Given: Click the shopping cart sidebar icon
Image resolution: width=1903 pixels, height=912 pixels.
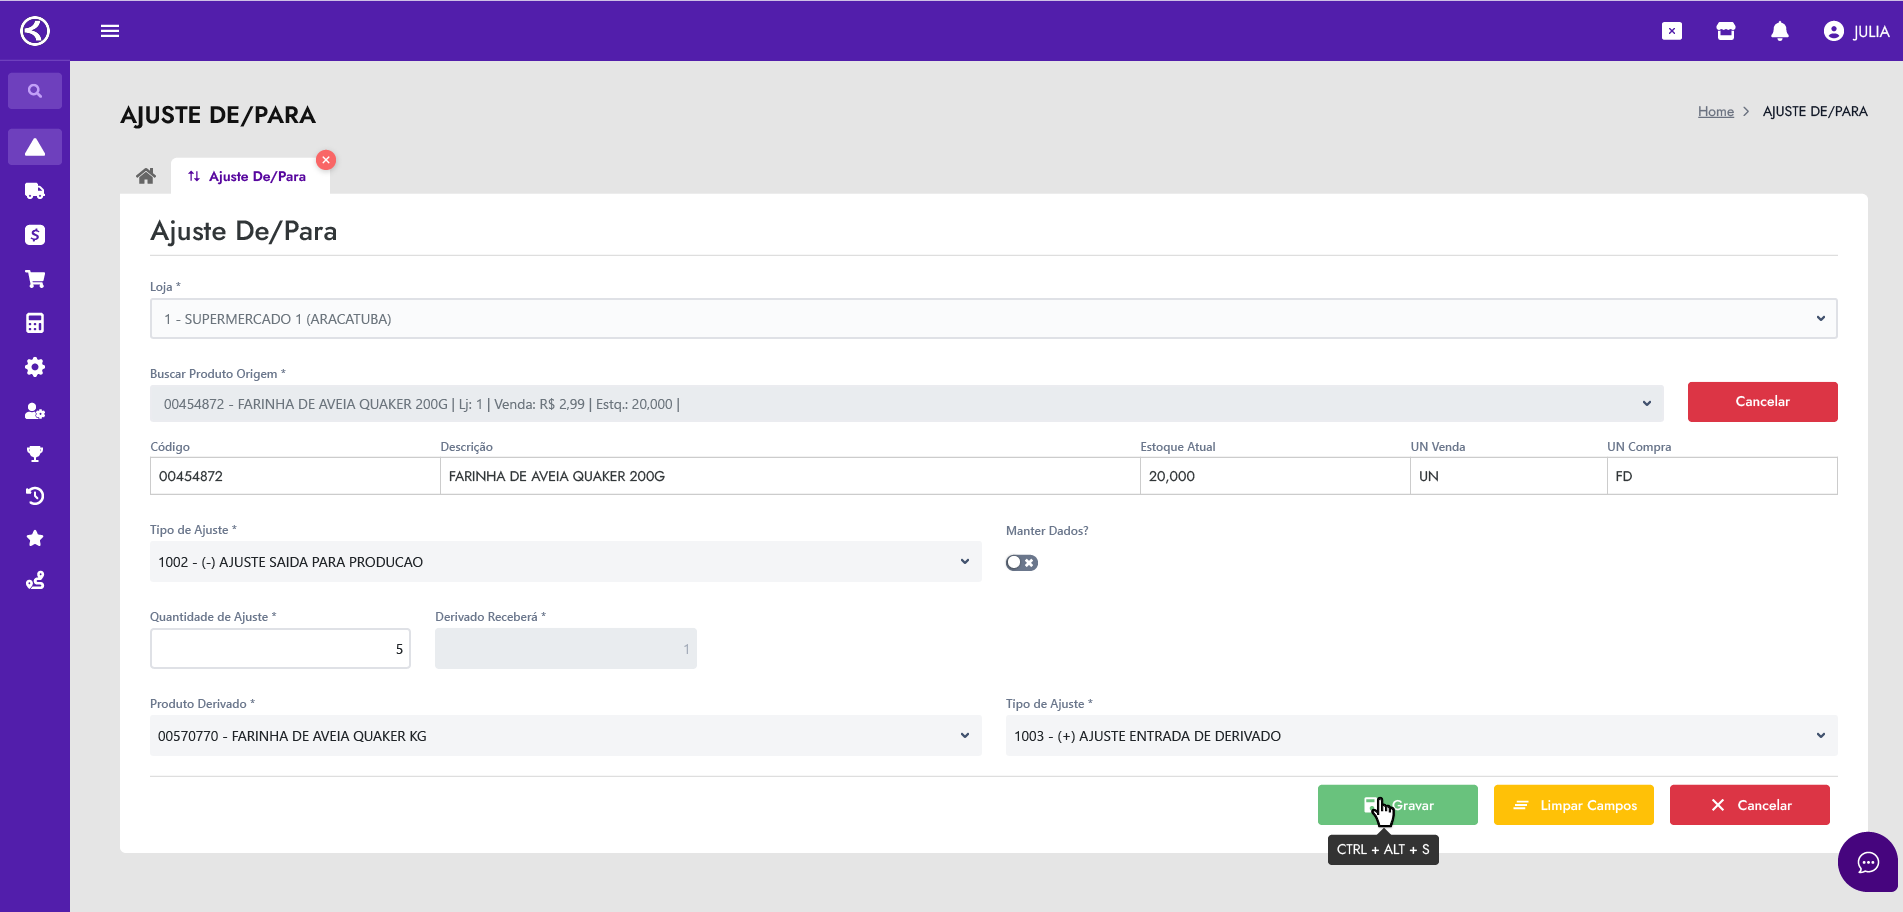Looking at the screenshot, I should (x=35, y=279).
